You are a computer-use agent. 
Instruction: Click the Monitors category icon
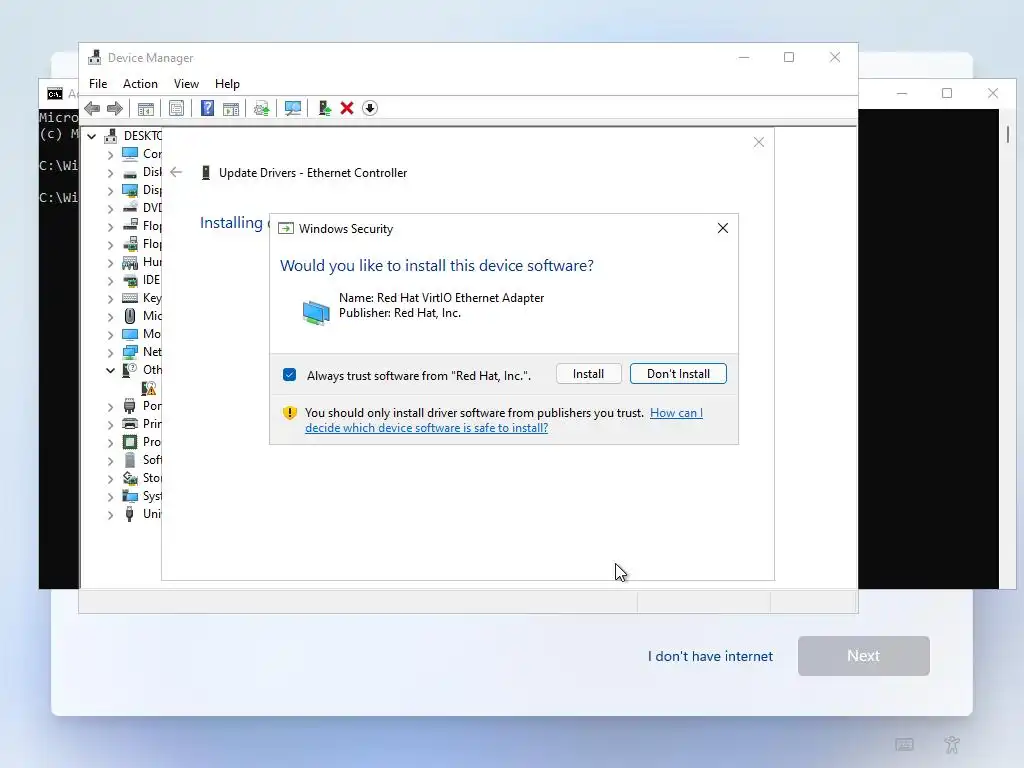tap(130, 334)
